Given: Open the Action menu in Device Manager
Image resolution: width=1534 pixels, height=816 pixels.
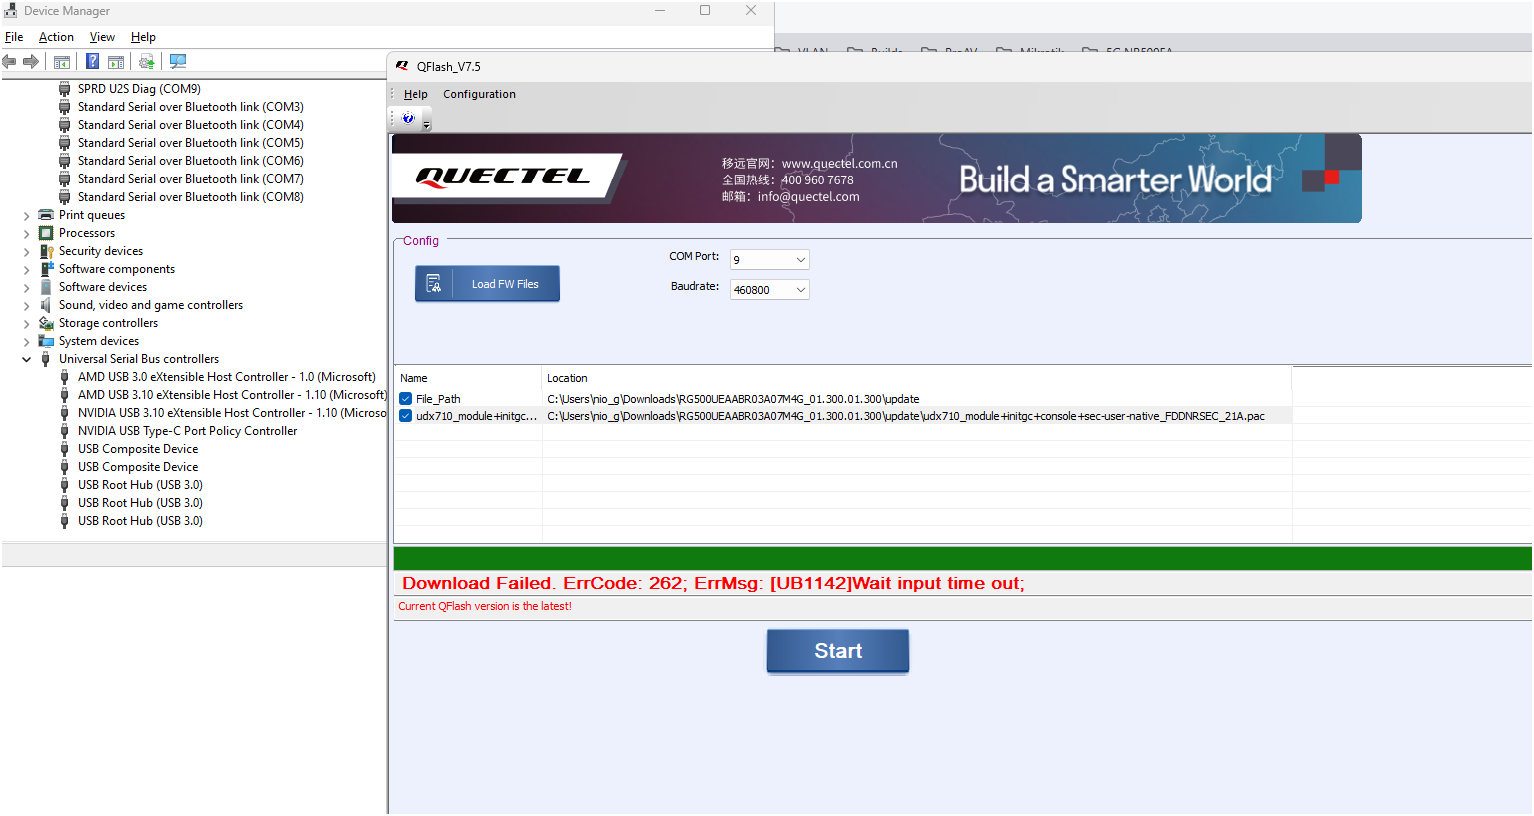Looking at the screenshot, I should point(56,37).
